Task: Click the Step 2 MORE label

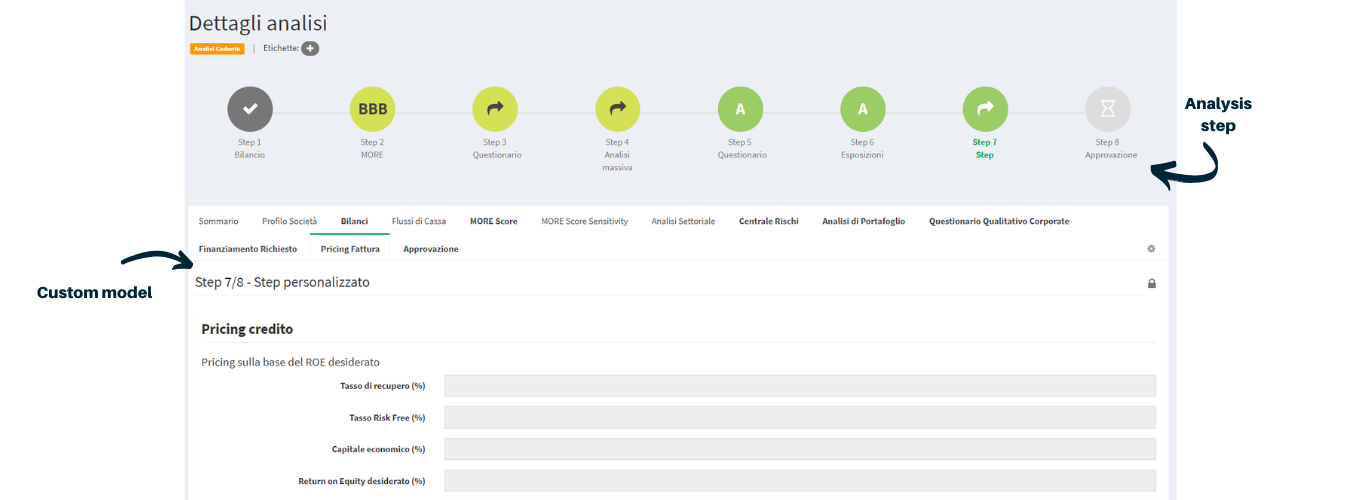Action: click(x=372, y=149)
